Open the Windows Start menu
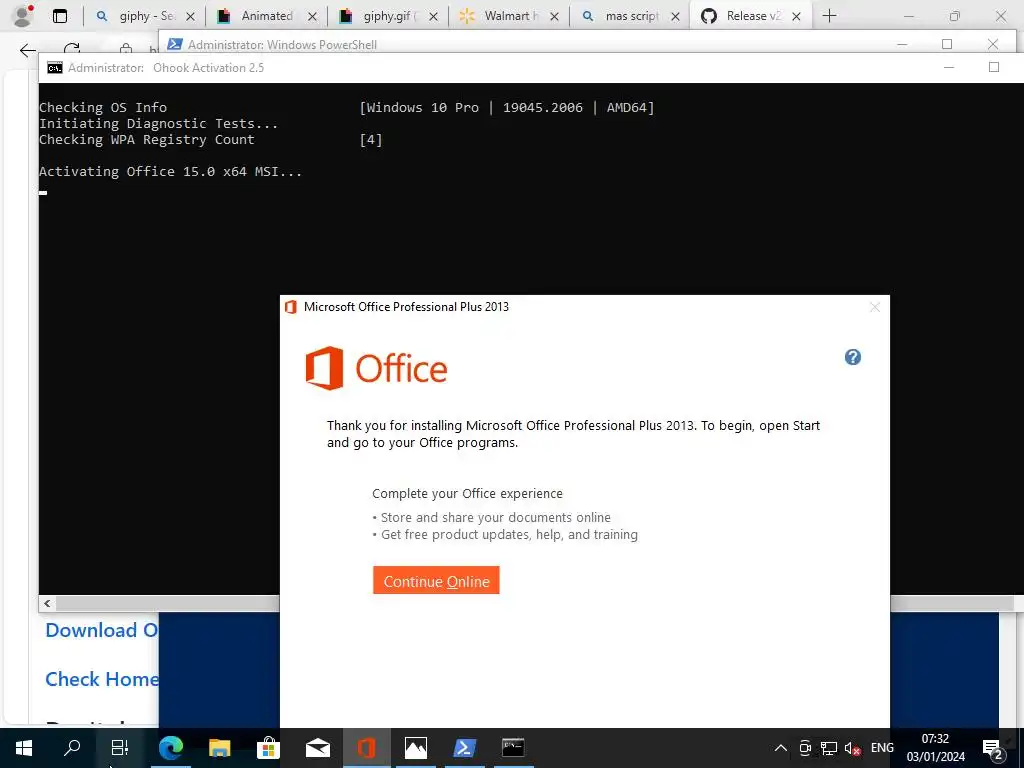Viewport: 1024px width, 768px height. click(x=24, y=748)
